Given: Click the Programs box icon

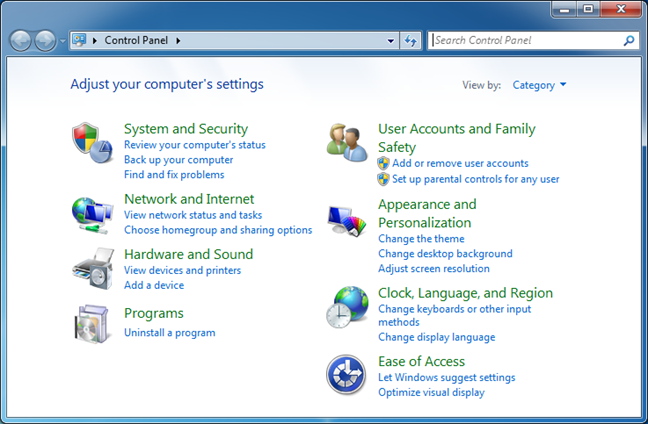Looking at the screenshot, I should pos(93,323).
